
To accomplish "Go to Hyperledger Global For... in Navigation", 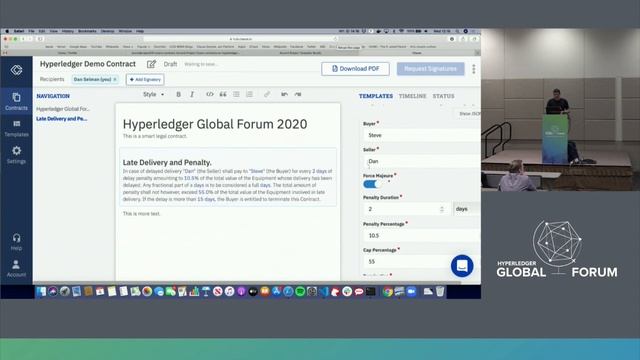I will [x=63, y=109].
